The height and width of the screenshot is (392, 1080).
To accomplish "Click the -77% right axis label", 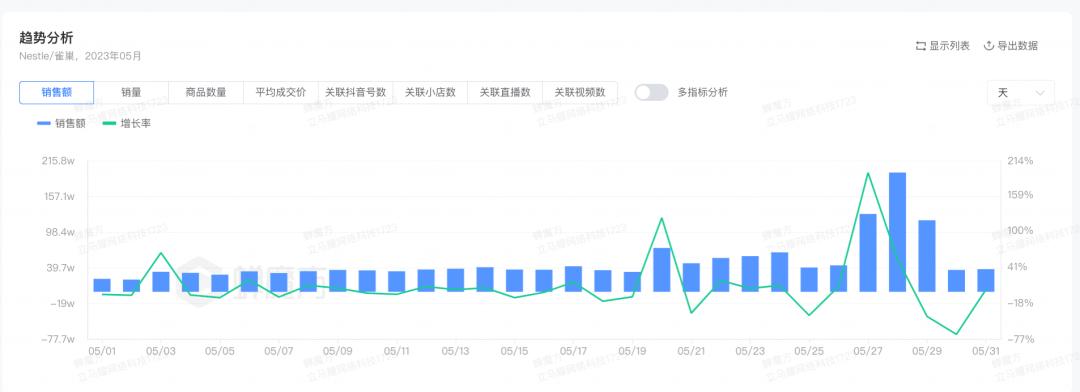I will [x=1021, y=339].
